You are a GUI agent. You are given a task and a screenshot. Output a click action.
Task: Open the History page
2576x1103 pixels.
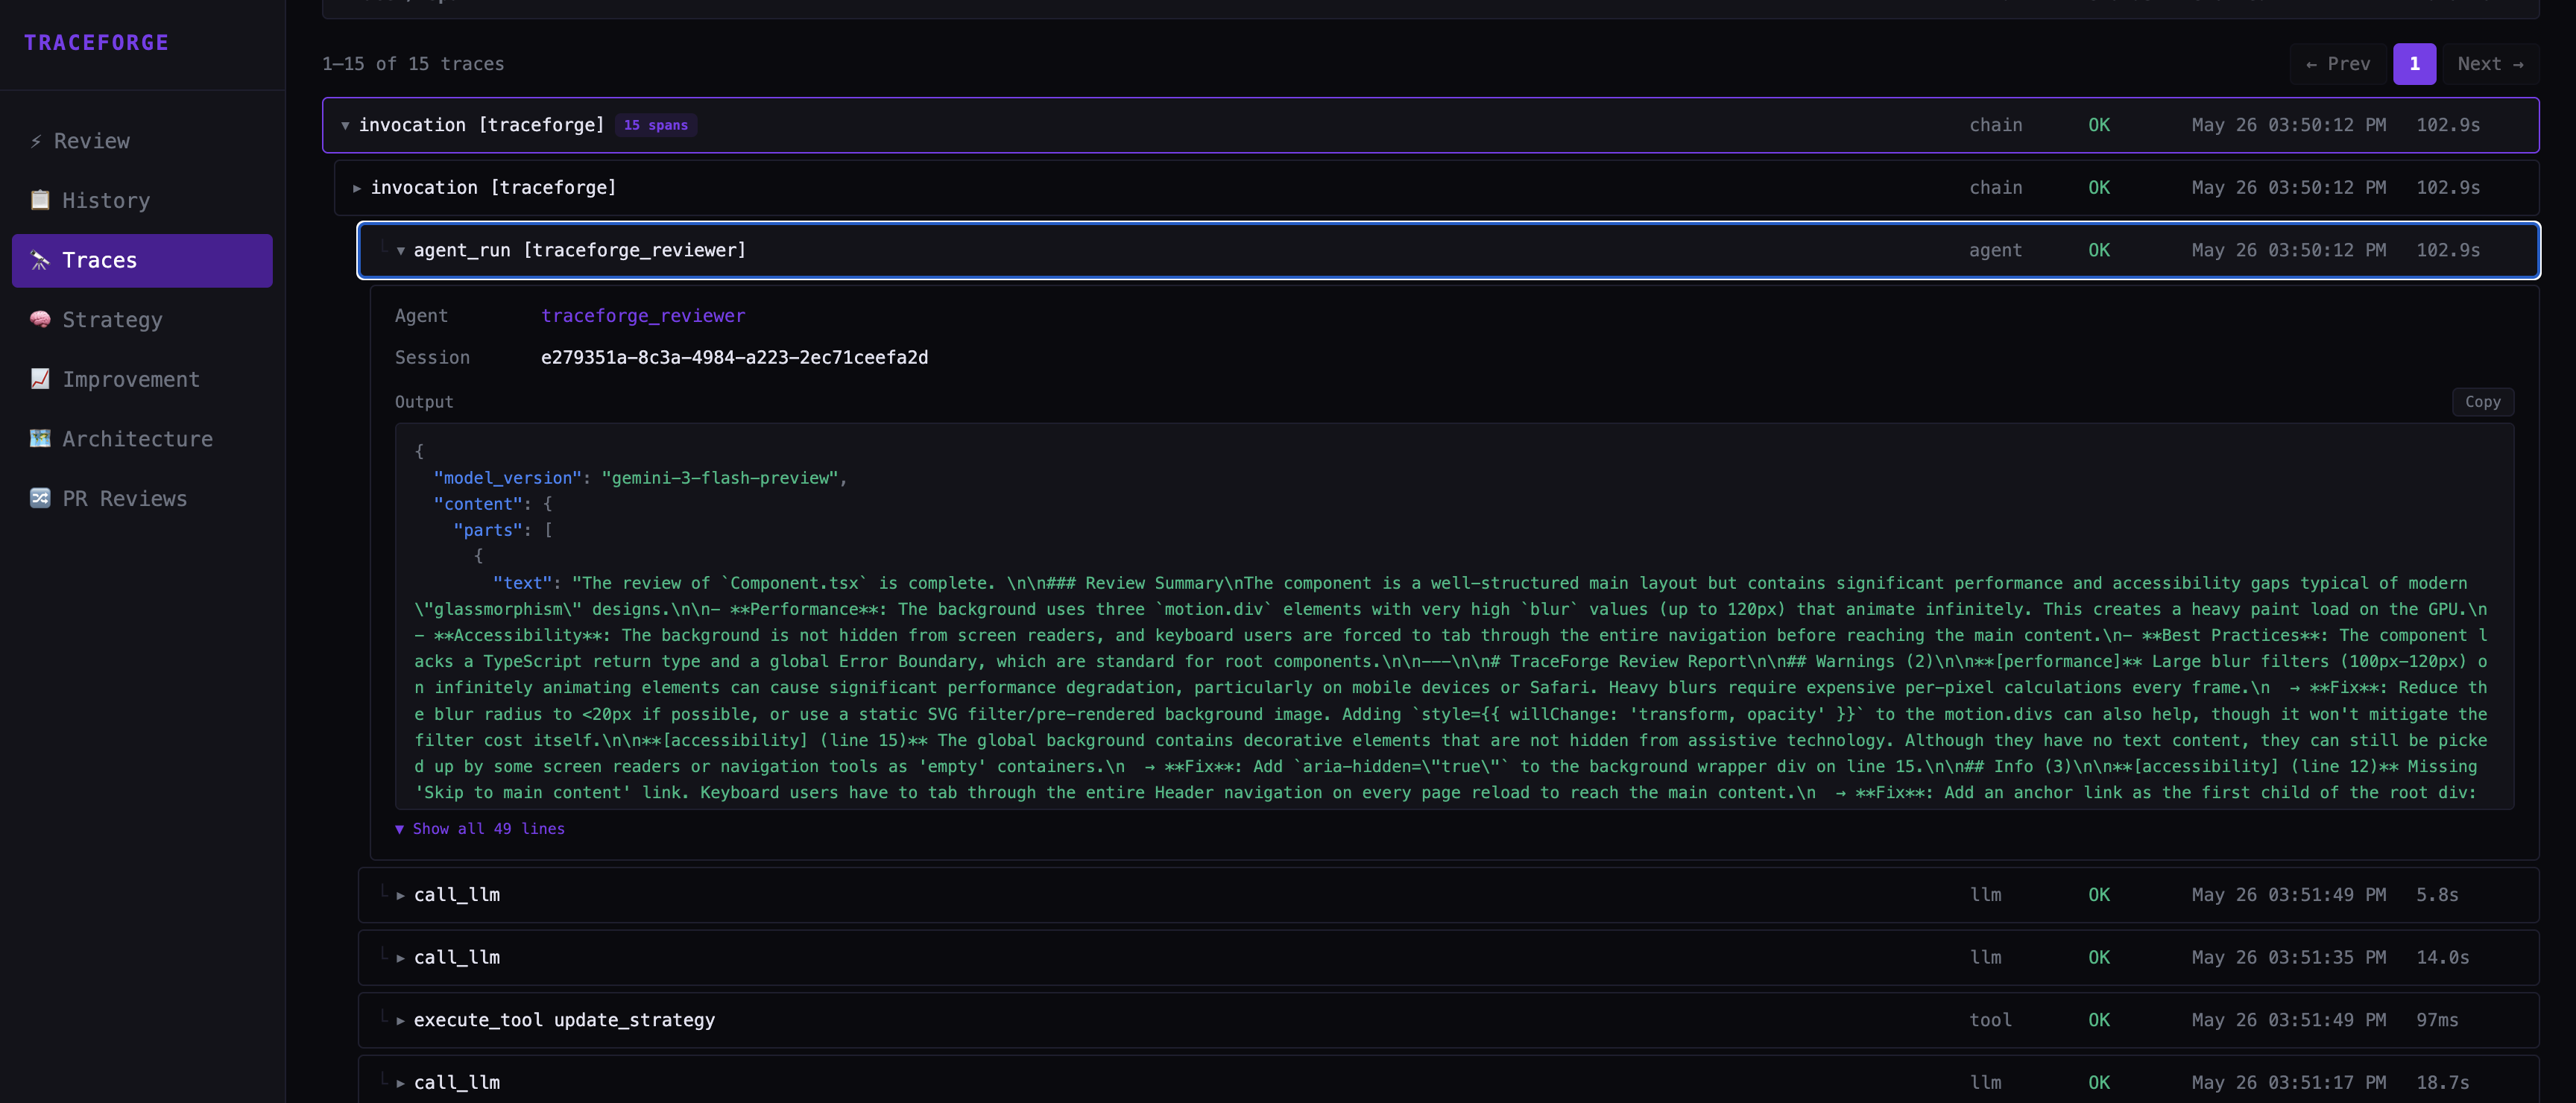tap(142, 200)
